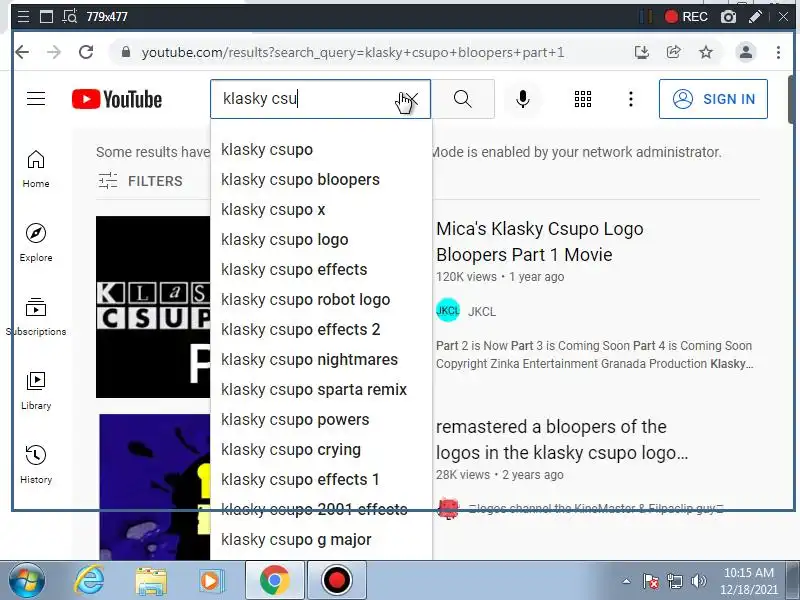
Task: Click the magnifier search button
Action: pyautogui.click(x=463, y=98)
